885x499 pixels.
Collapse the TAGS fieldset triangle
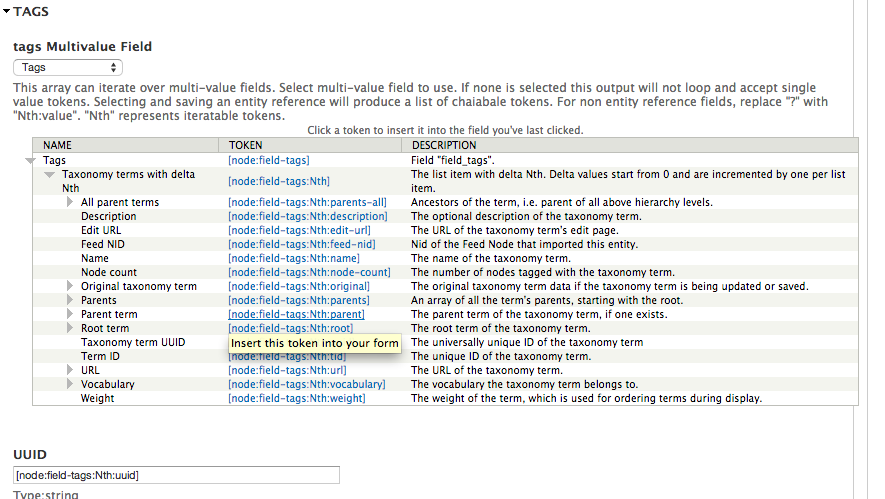(x=6, y=11)
